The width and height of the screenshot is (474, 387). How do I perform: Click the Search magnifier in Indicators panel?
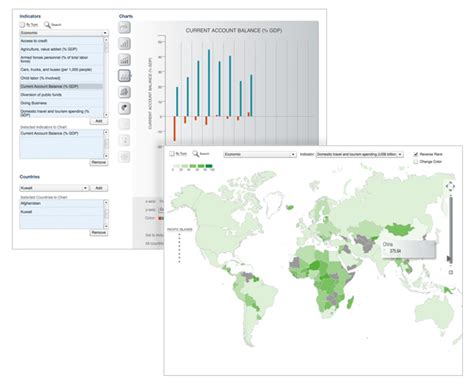pyautogui.click(x=47, y=25)
